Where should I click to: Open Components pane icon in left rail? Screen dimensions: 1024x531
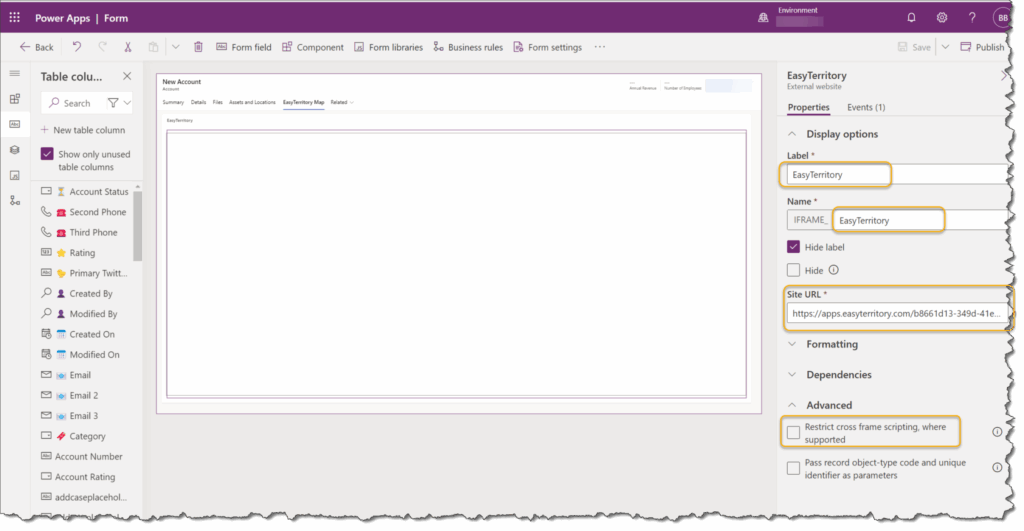tap(15, 99)
